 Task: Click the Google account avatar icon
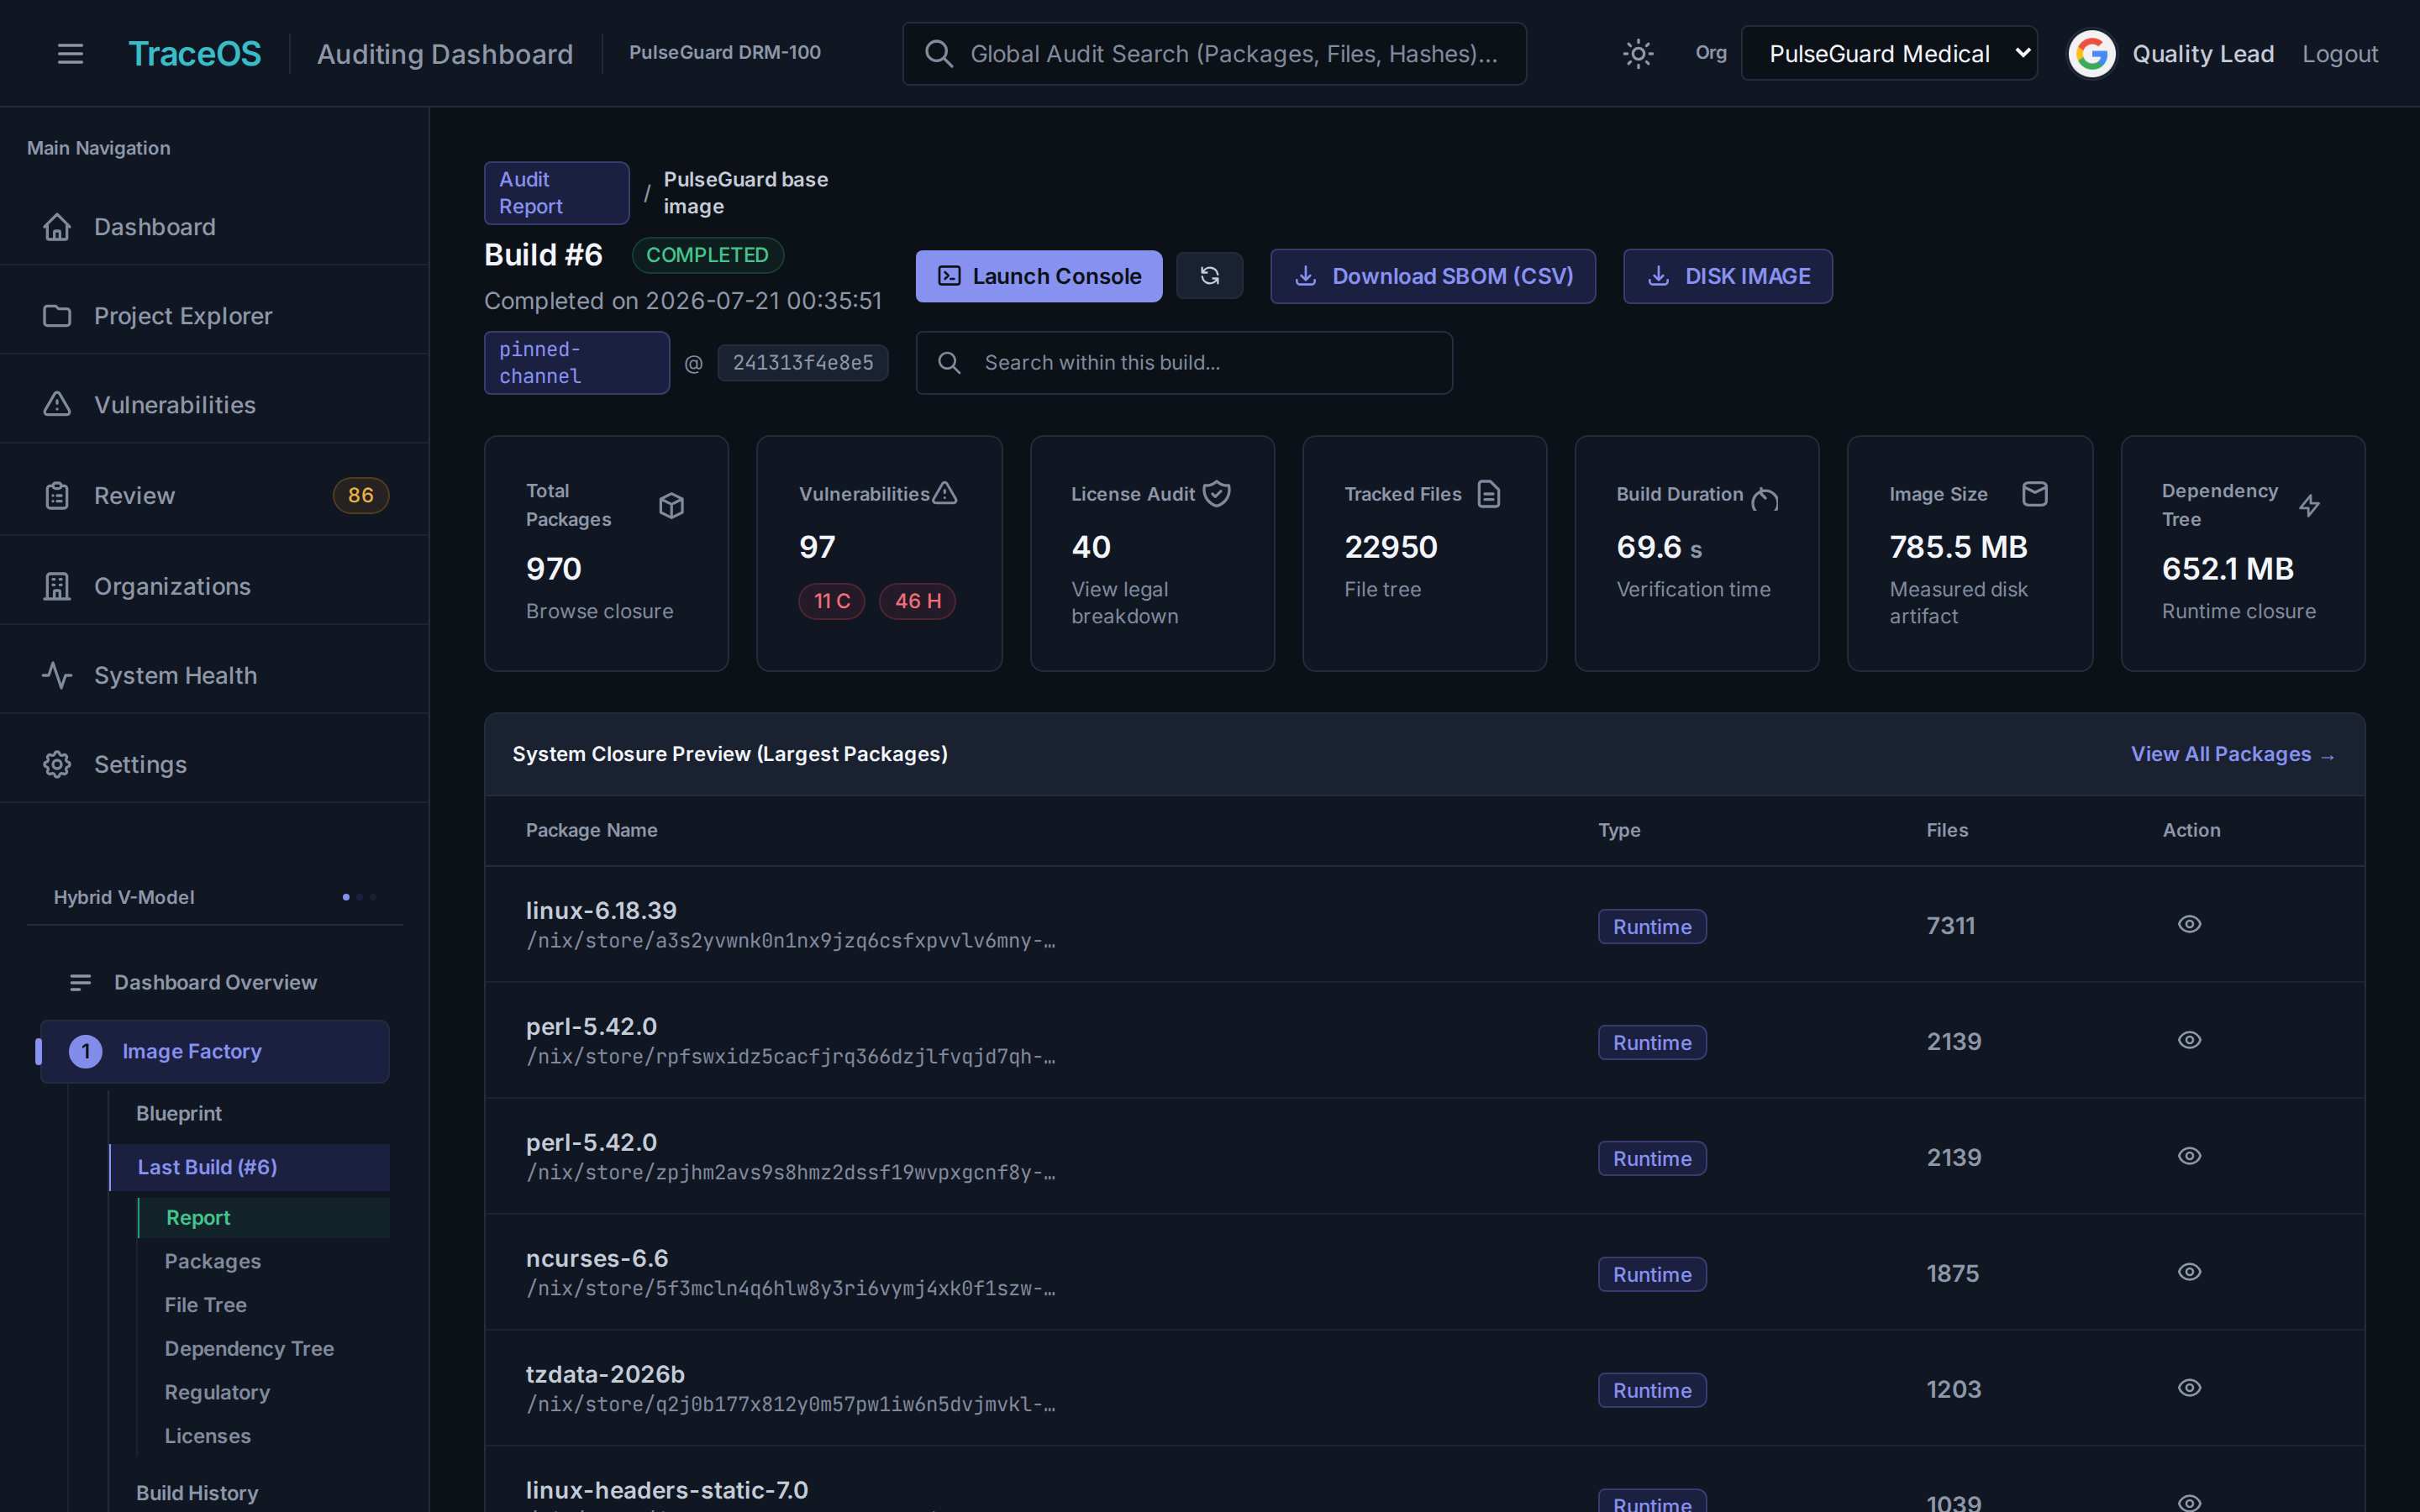tap(2092, 53)
